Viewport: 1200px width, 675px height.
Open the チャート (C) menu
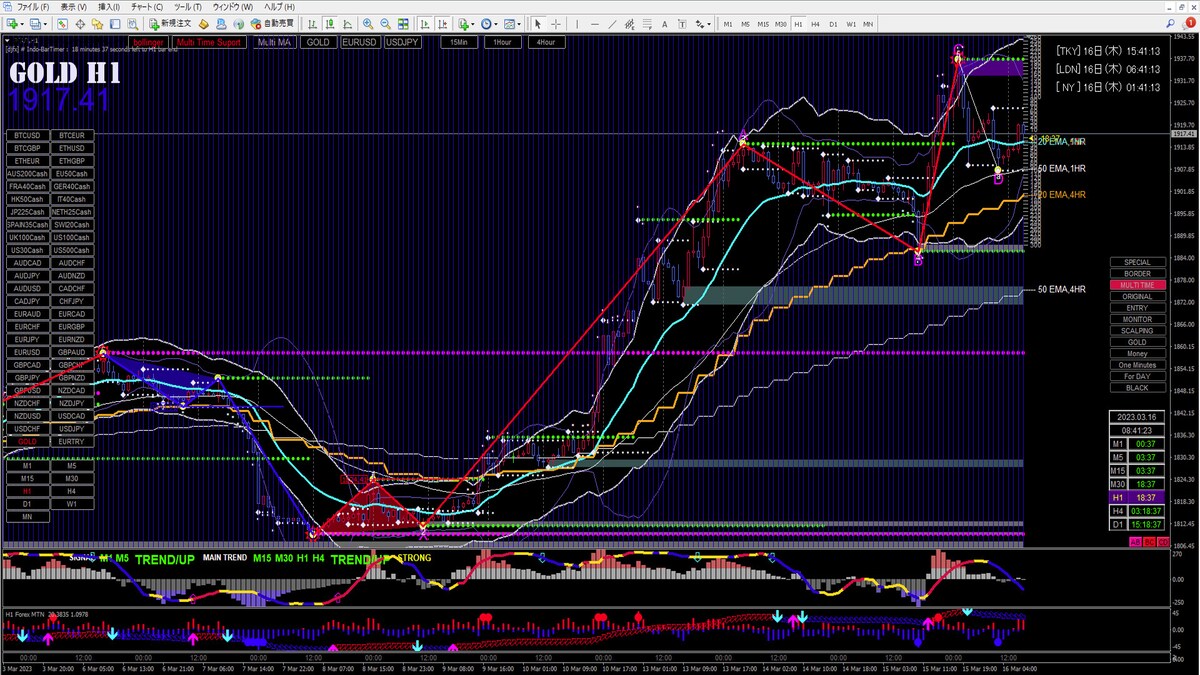[x=147, y=7]
